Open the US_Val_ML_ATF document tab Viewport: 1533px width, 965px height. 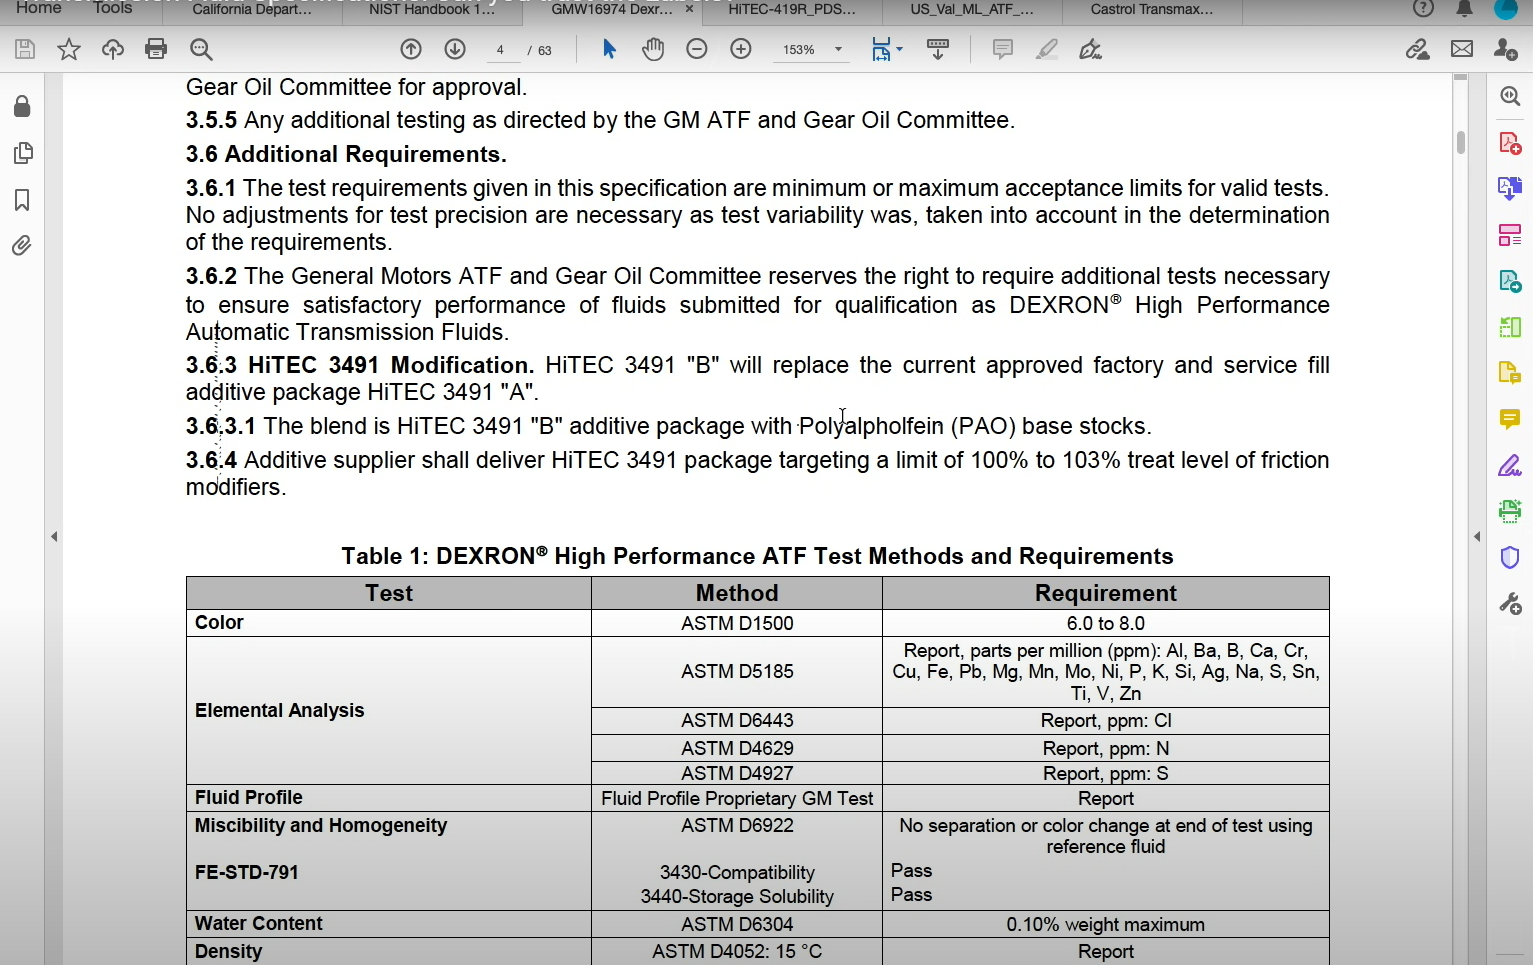(x=972, y=10)
